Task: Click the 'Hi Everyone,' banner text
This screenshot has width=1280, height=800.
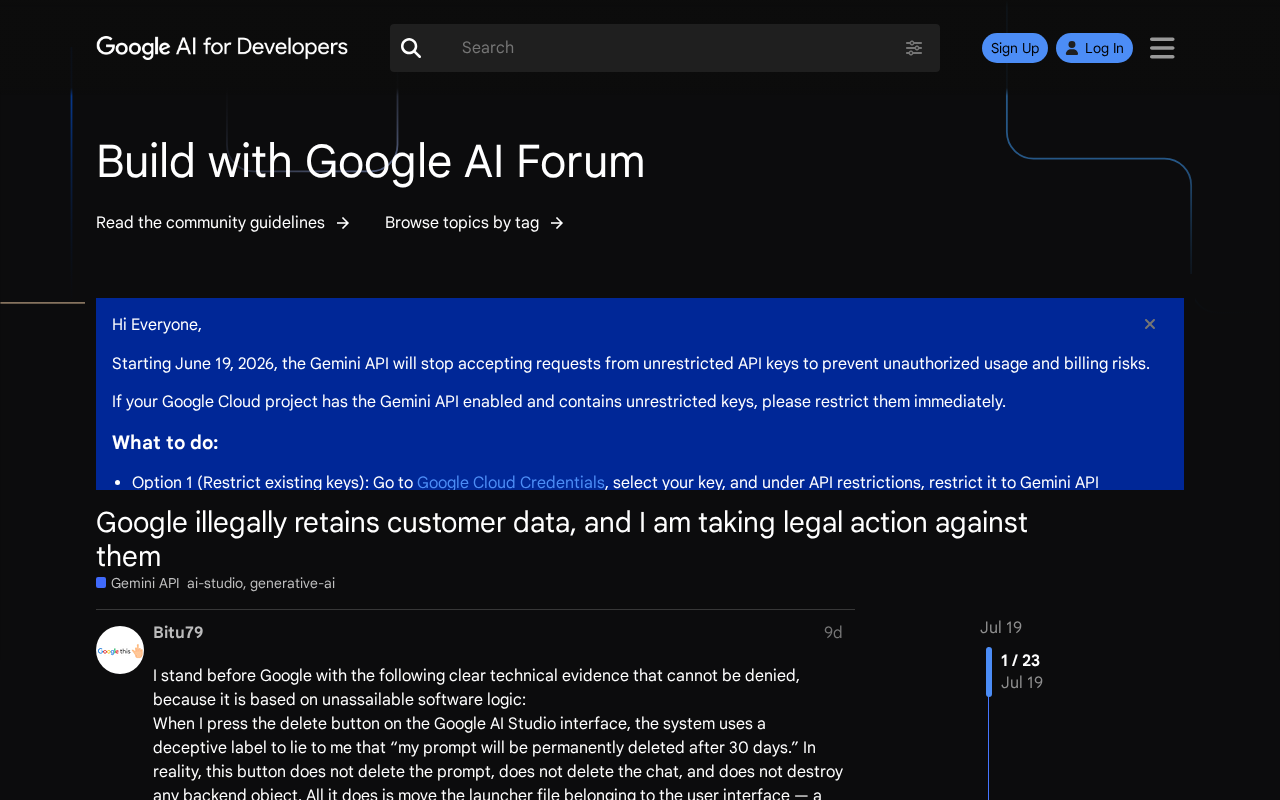Action: [x=157, y=324]
